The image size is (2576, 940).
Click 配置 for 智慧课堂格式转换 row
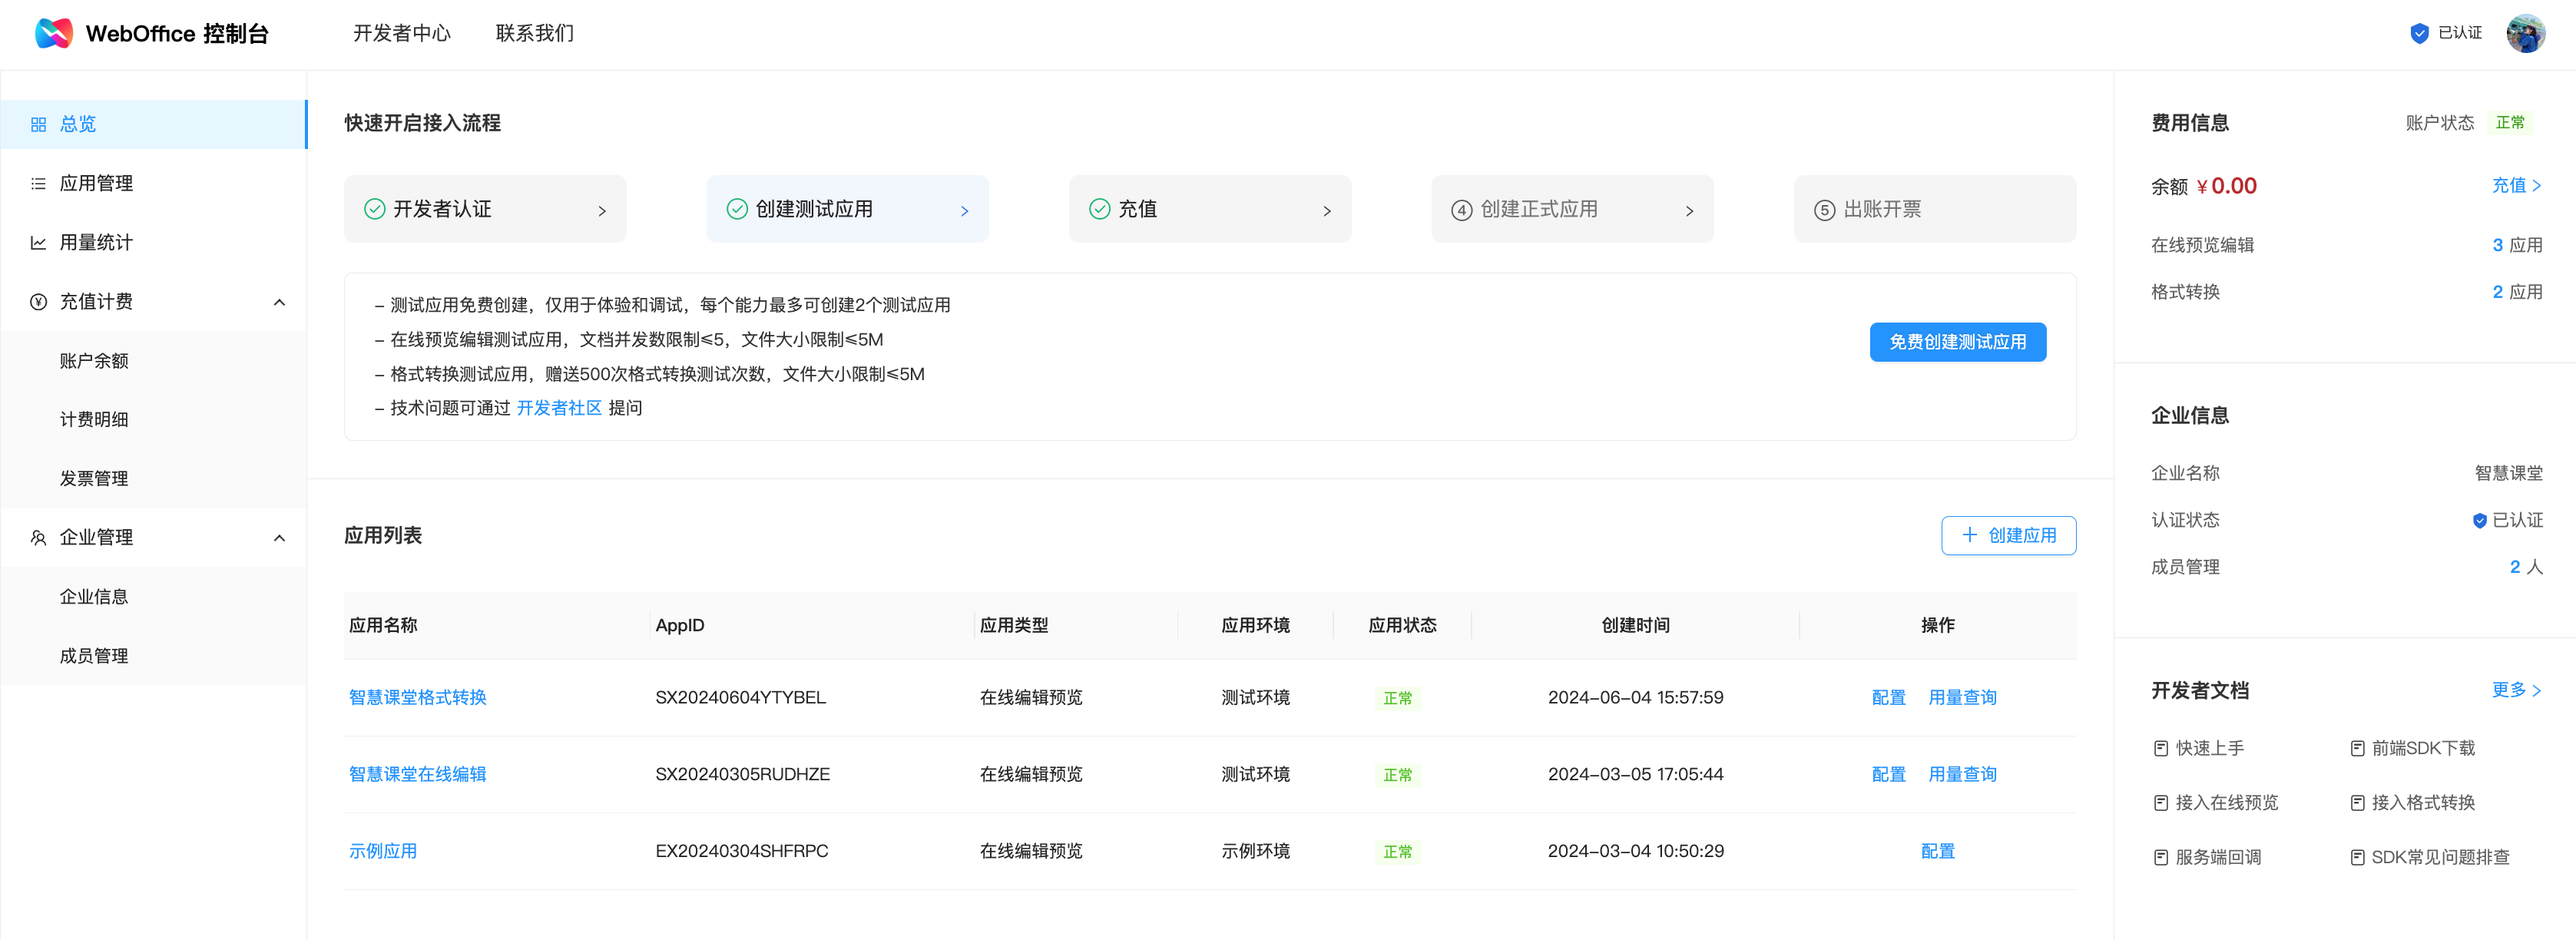point(1888,697)
